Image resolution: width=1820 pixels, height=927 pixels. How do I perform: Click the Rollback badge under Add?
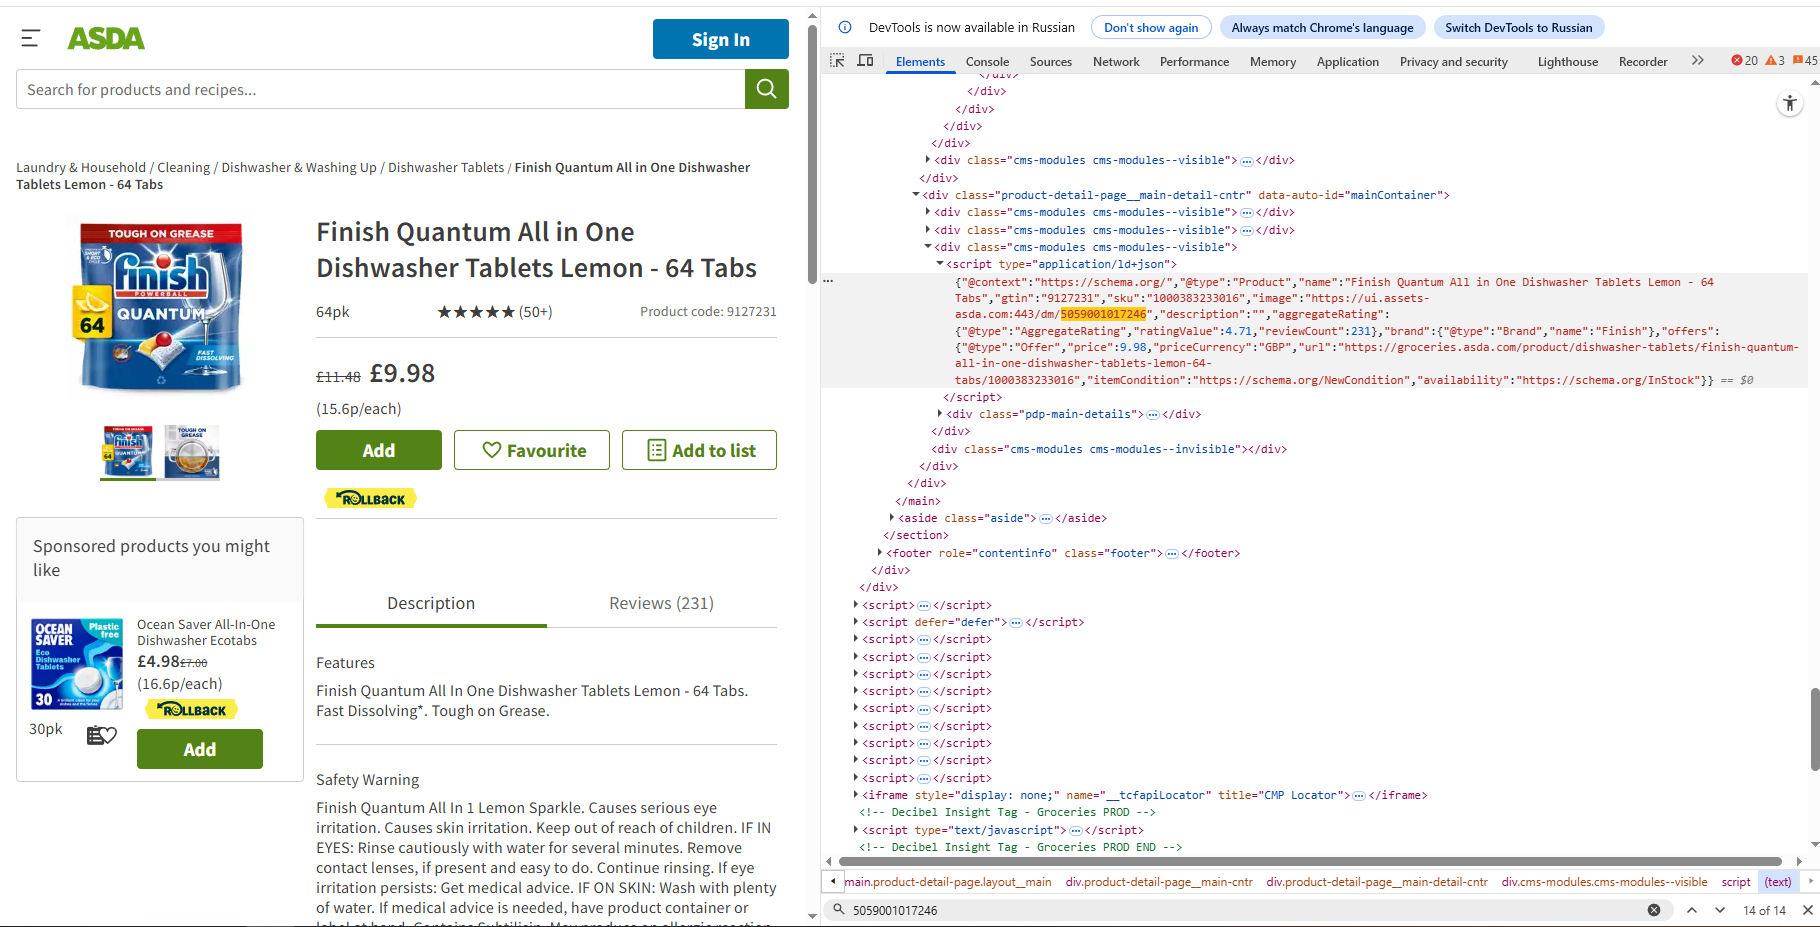tap(370, 498)
